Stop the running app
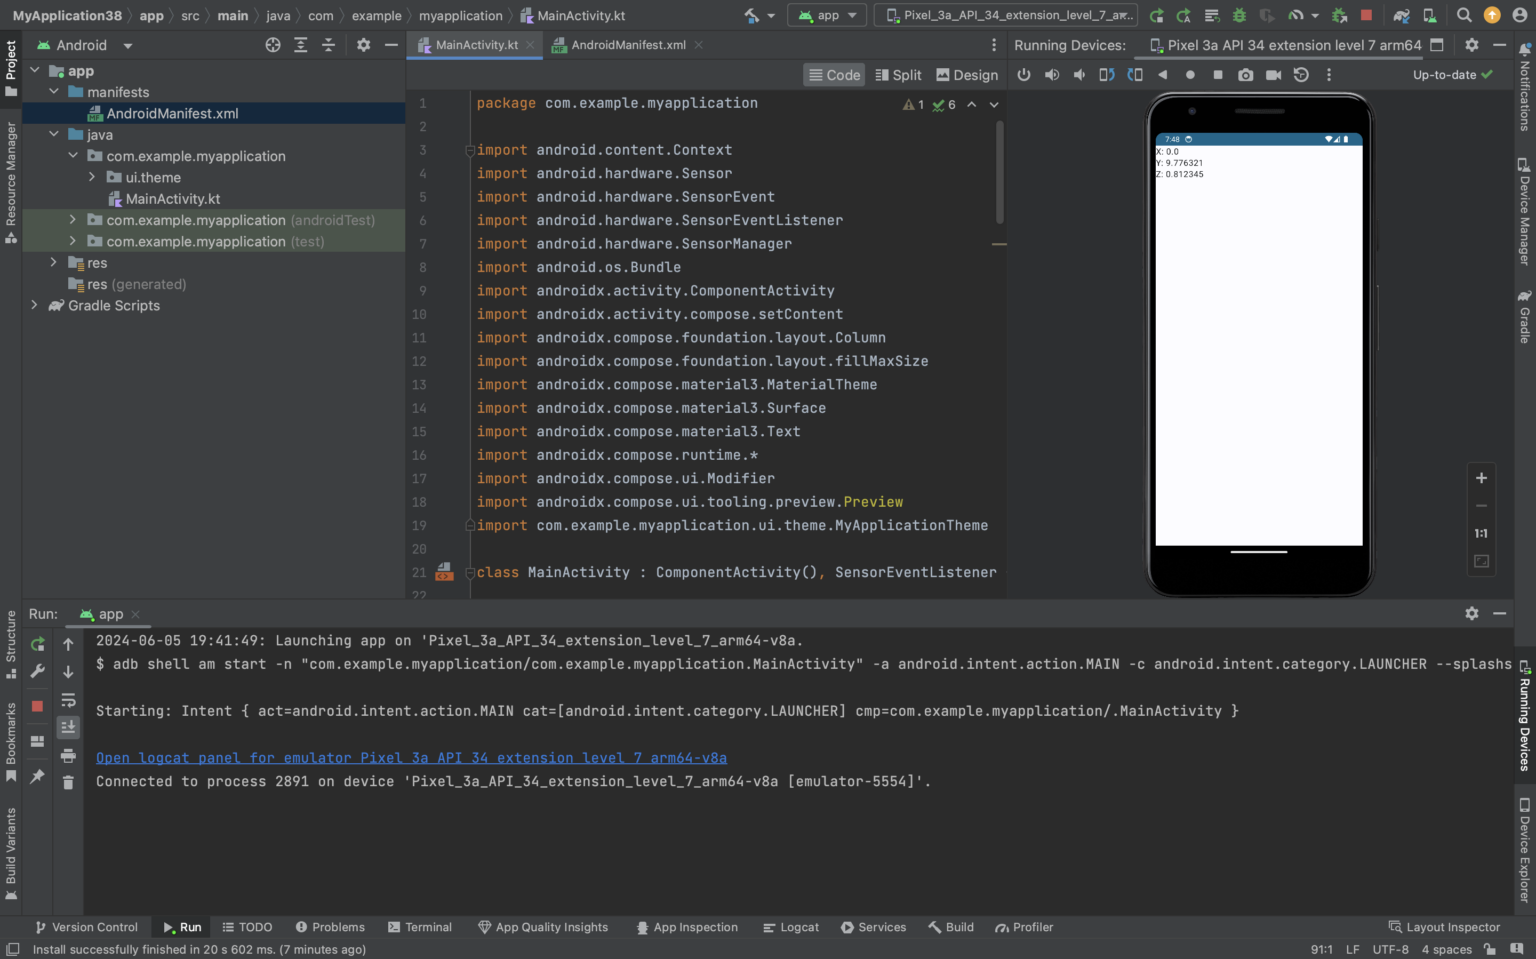The image size is (1536, 959). [1366, 16]
